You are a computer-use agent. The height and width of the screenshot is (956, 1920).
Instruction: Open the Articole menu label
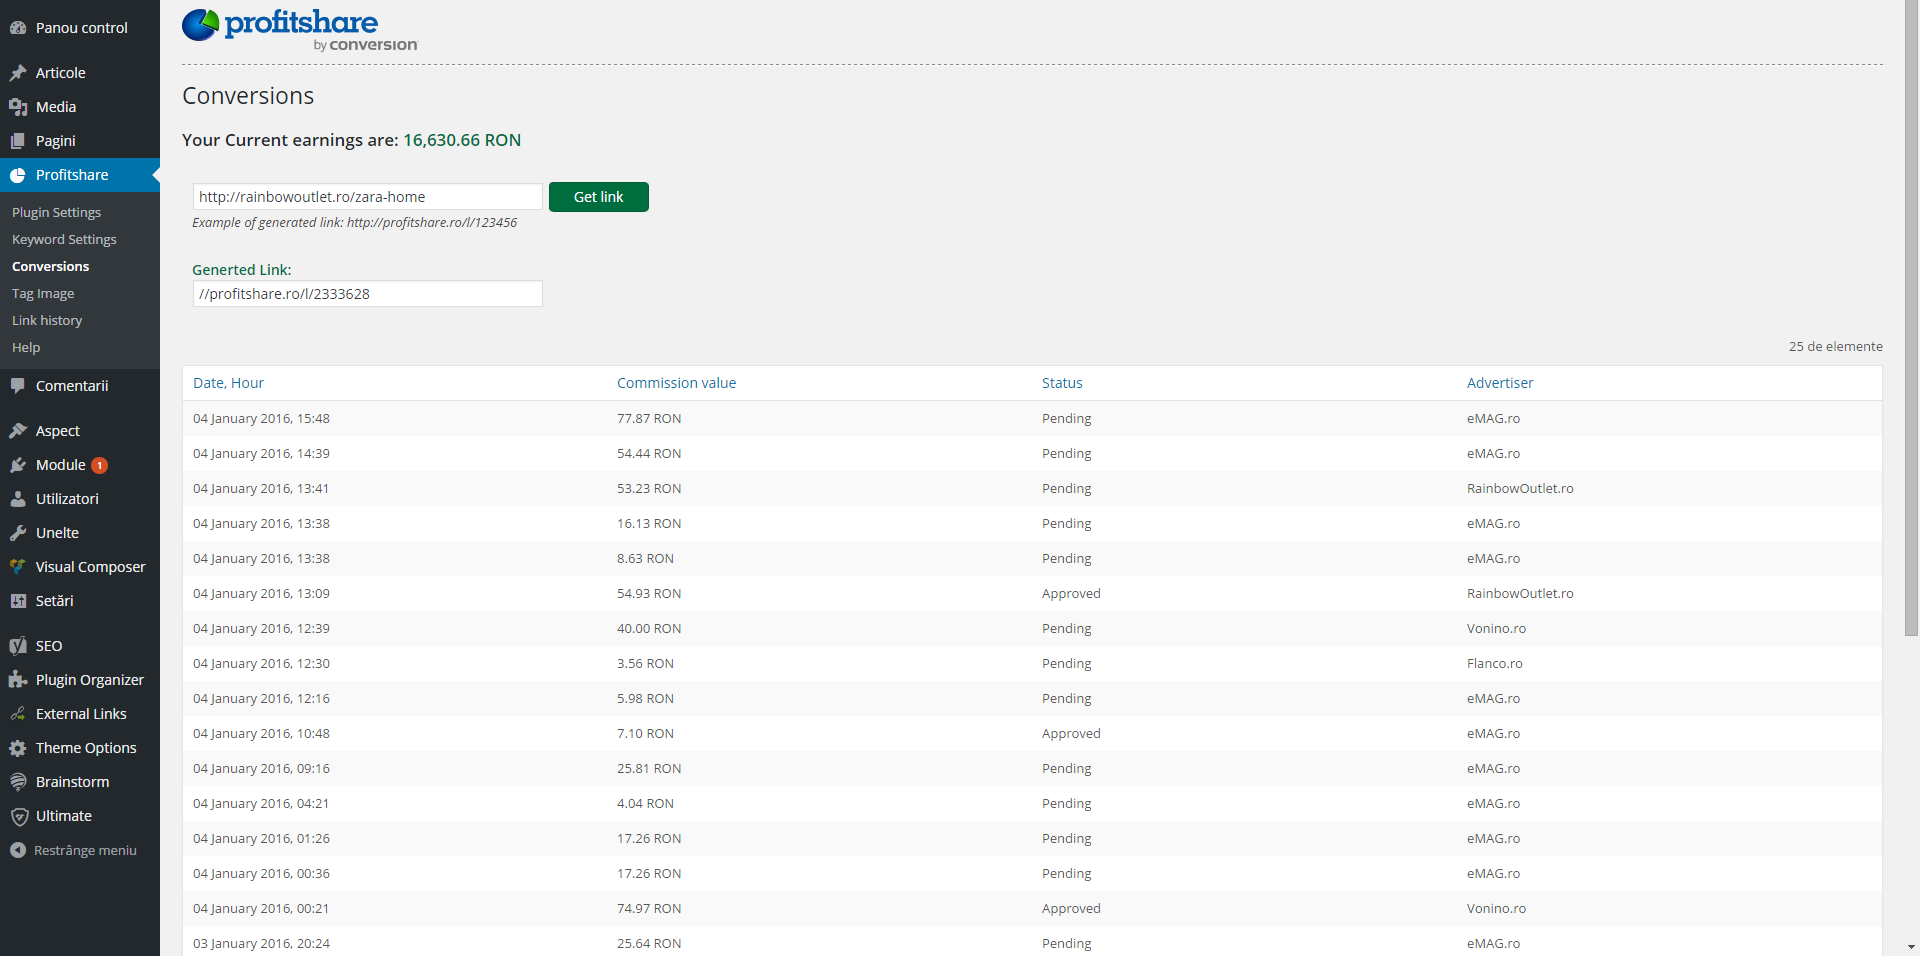(60, 73)
